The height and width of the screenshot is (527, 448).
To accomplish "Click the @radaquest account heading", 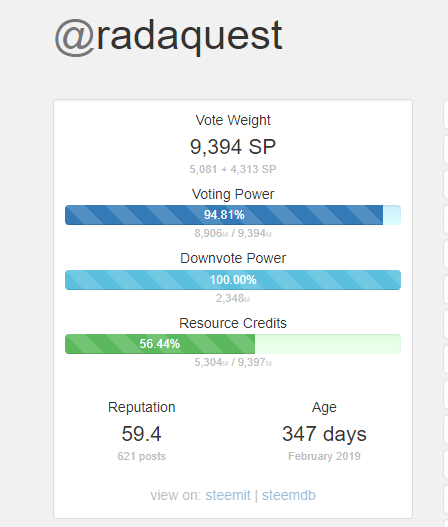I will click(x=168, y=36).
